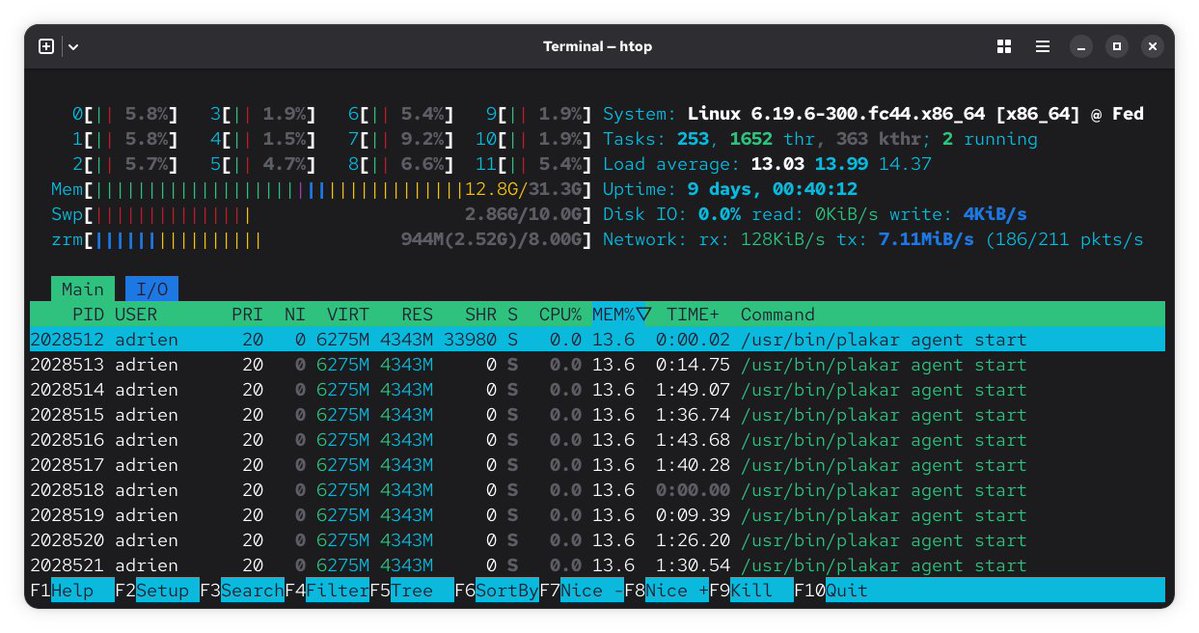Image resolution: width=1199 pixels, height=633 pixels.
Task: Click the Uptime 9 days value
Action: point(772,189)
